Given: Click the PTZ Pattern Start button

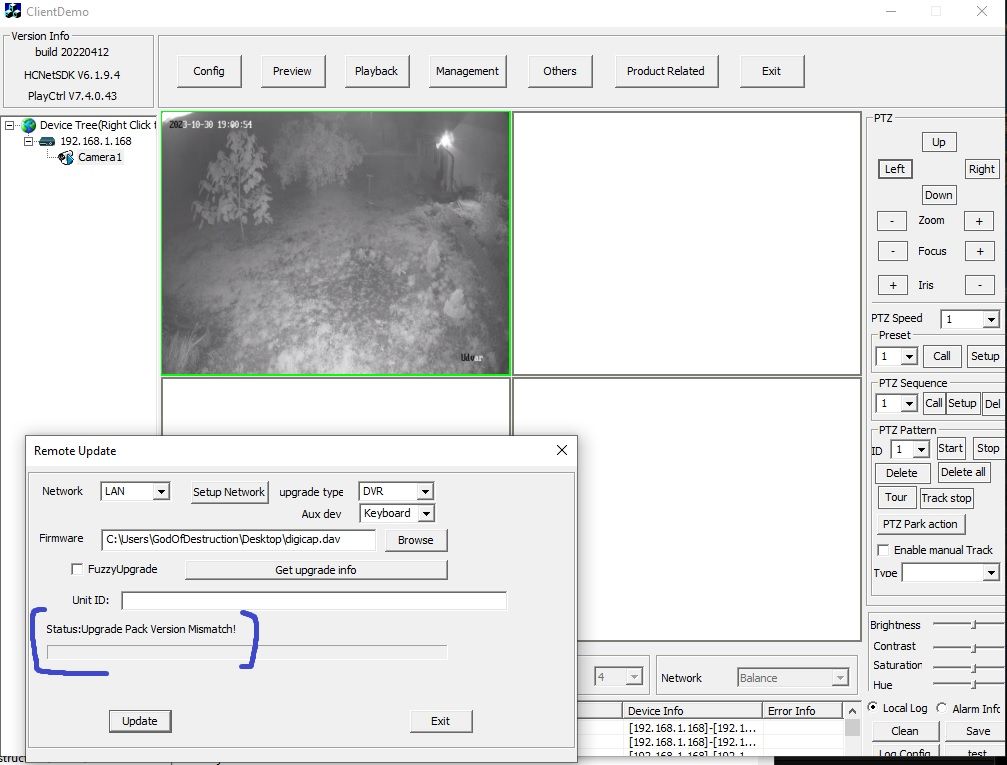Looking at the screenshot, I should point(950,448).
